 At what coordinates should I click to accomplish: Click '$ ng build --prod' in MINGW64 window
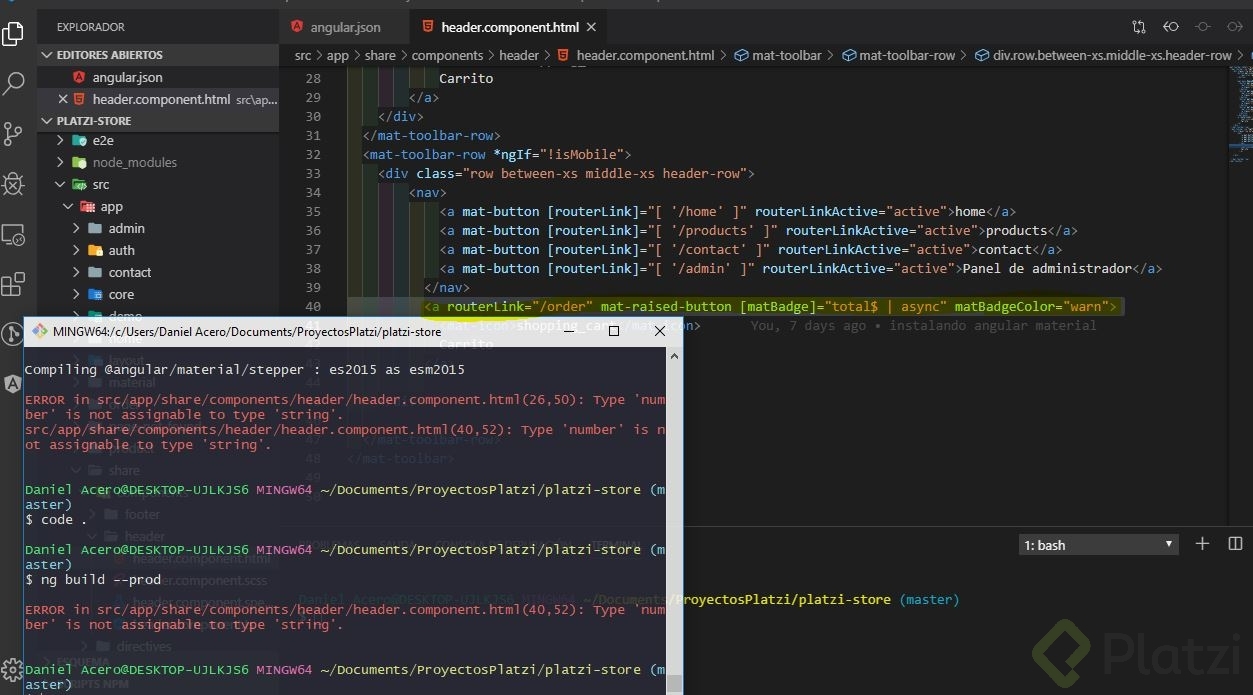coord(93,580)
